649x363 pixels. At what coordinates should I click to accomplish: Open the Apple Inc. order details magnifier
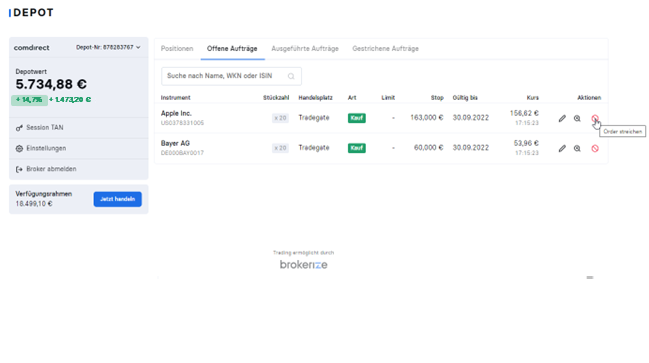point(577,118)
